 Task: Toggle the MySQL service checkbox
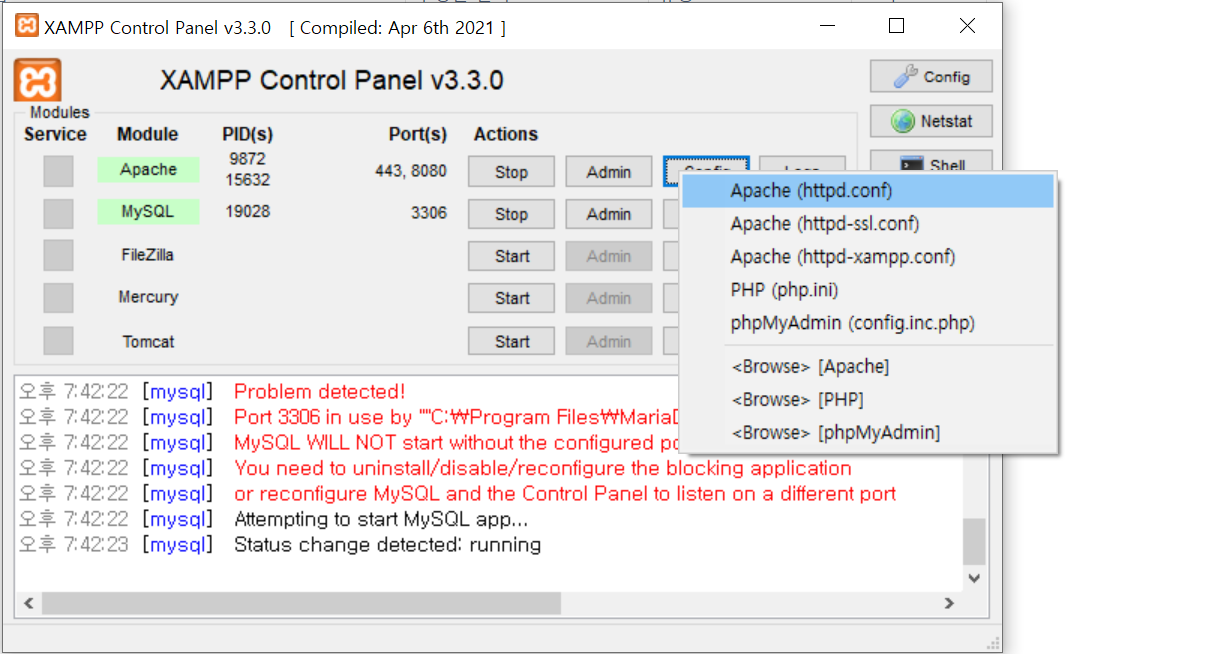58,213
